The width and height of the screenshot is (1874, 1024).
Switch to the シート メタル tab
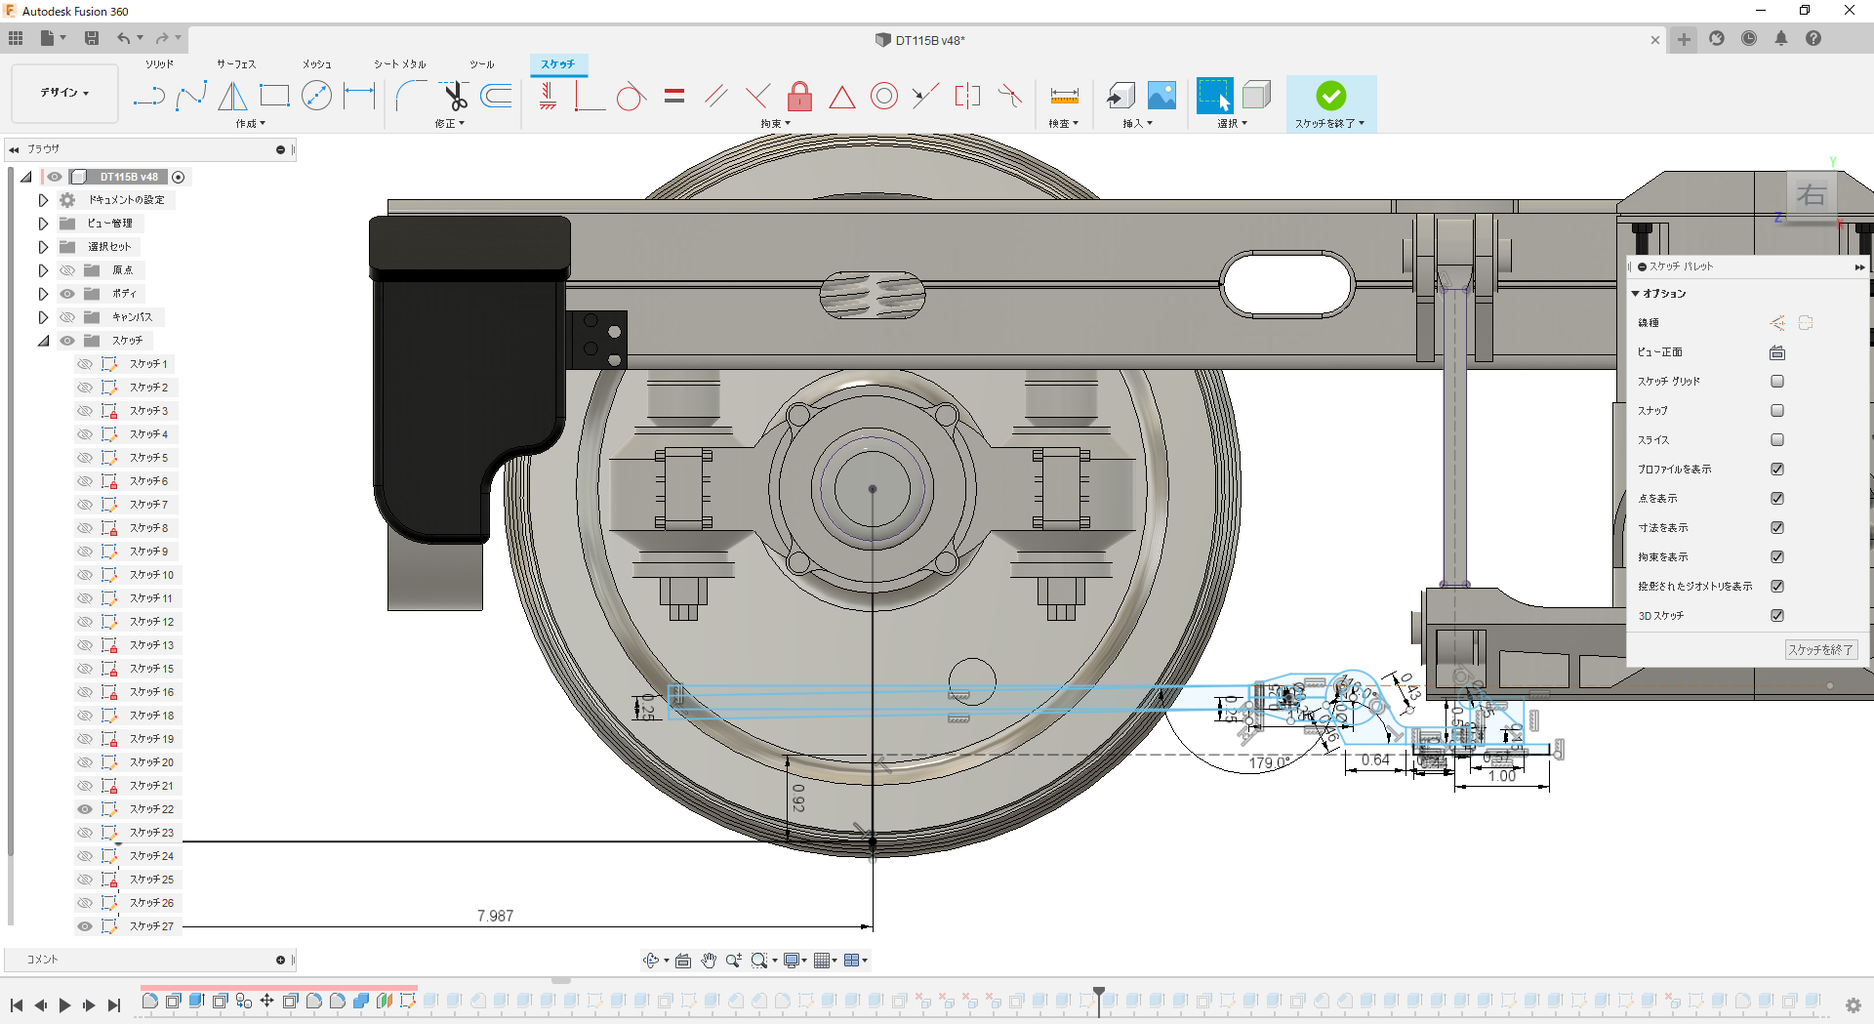pyautogui.click(x=400, y=64)
